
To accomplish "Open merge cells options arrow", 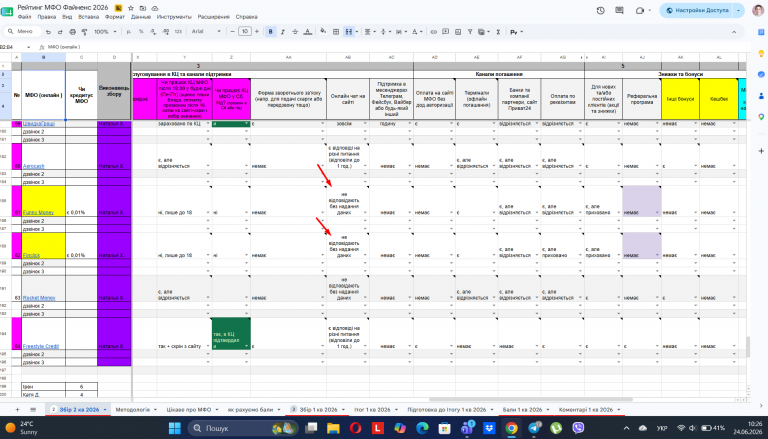I will point(357,32).
